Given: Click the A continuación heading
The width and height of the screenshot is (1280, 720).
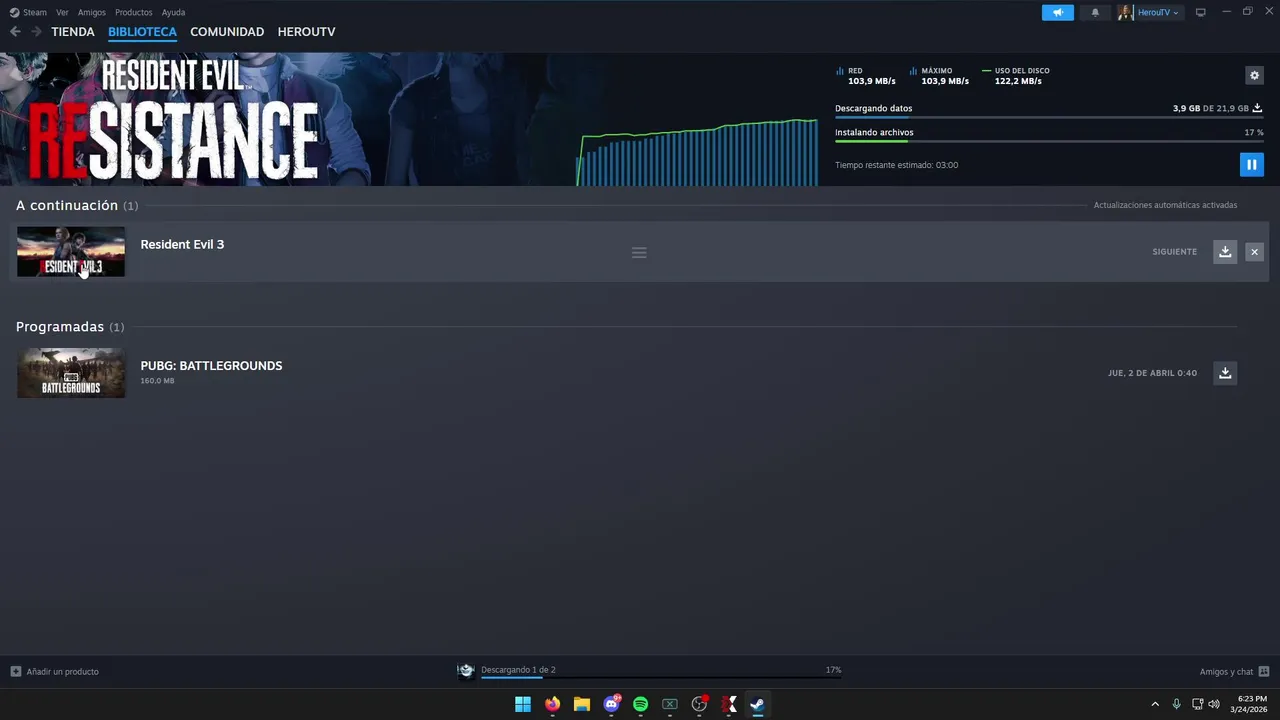Looking at the screenshot, I should 67,205.
